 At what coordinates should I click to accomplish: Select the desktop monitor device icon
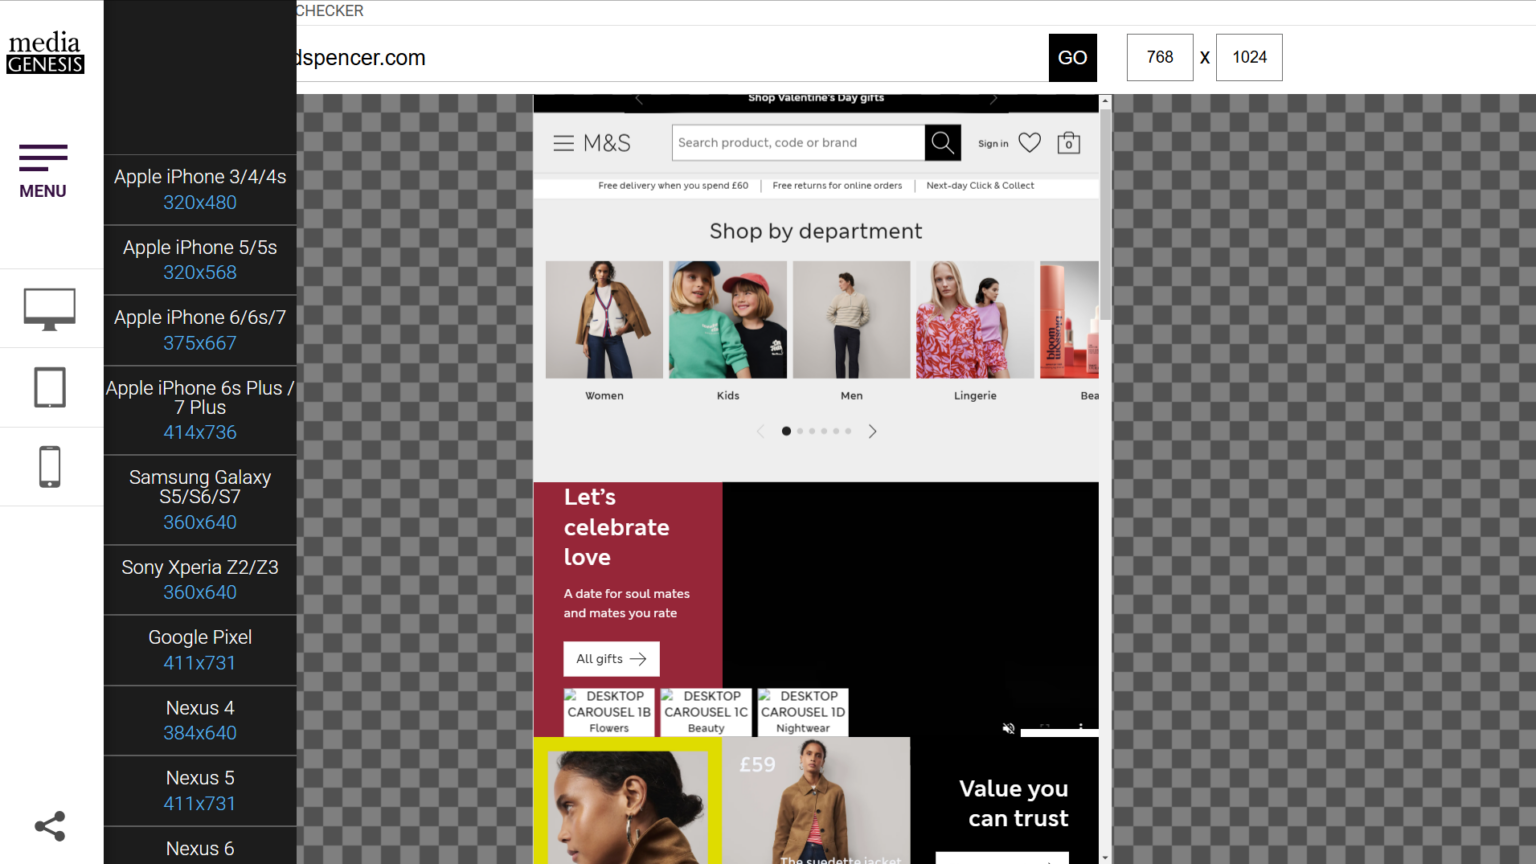[50, 309]
